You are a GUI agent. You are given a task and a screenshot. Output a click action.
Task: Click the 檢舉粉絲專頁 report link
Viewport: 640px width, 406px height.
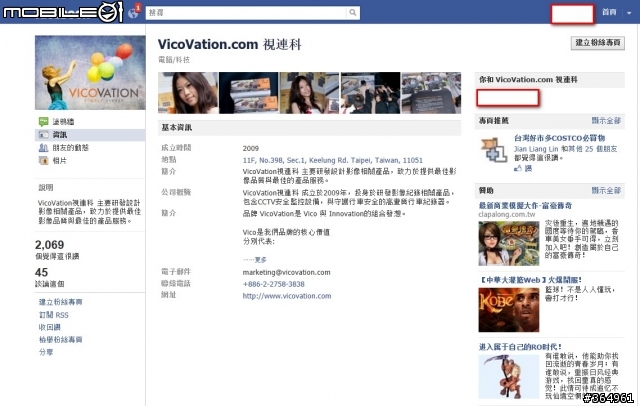point(60,339)
